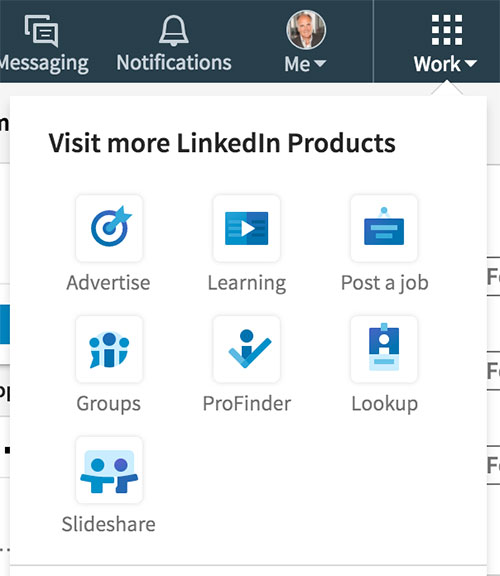
Task: Open the Lookup badge icon
Action: (384, 349)
